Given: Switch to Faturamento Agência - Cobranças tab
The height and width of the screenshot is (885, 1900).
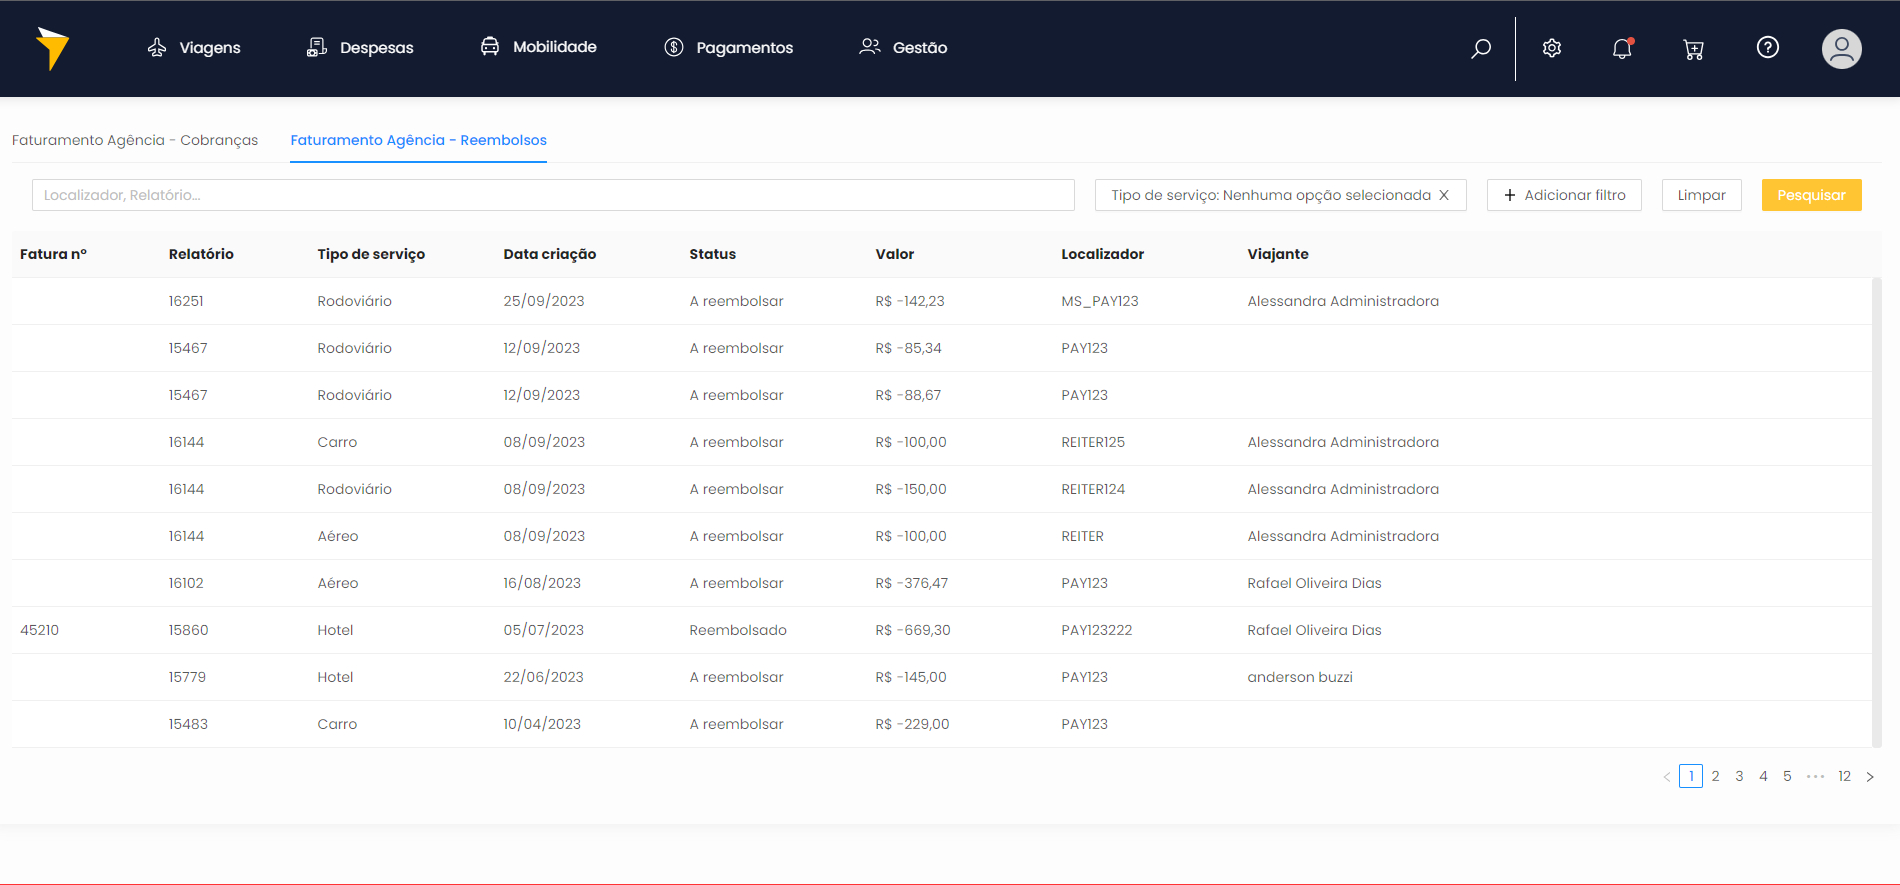Looking at the screenshot, I should [135, 140].
